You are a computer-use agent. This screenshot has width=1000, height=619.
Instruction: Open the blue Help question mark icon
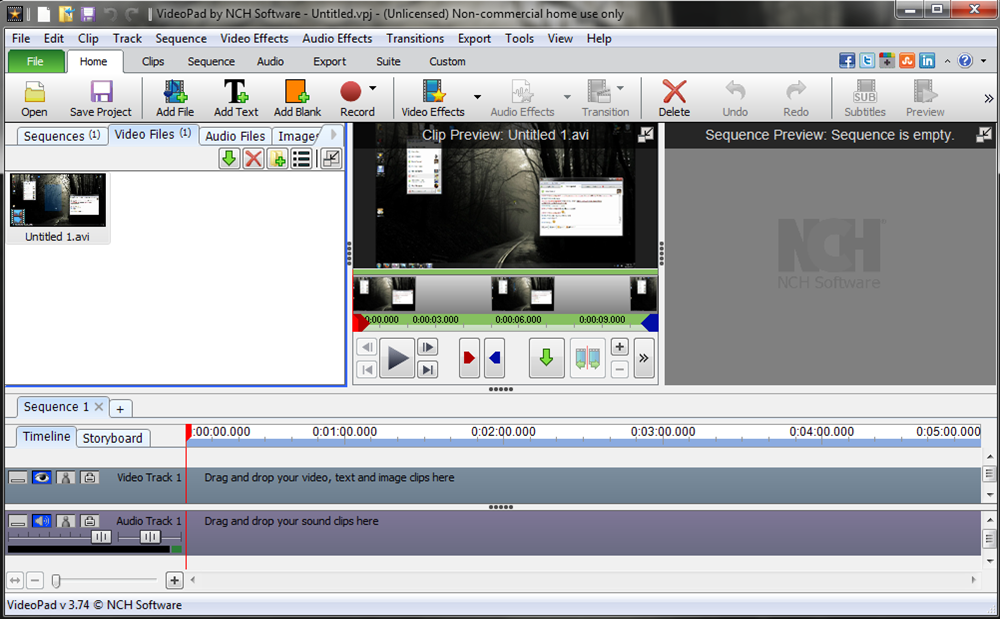965,61
